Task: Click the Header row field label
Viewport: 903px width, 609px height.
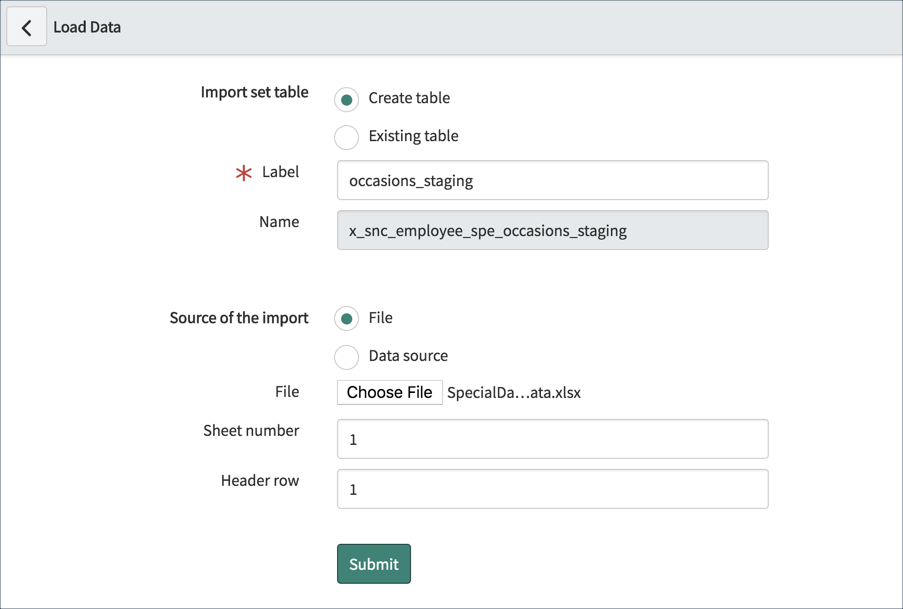Action: (x=260, y=481)
